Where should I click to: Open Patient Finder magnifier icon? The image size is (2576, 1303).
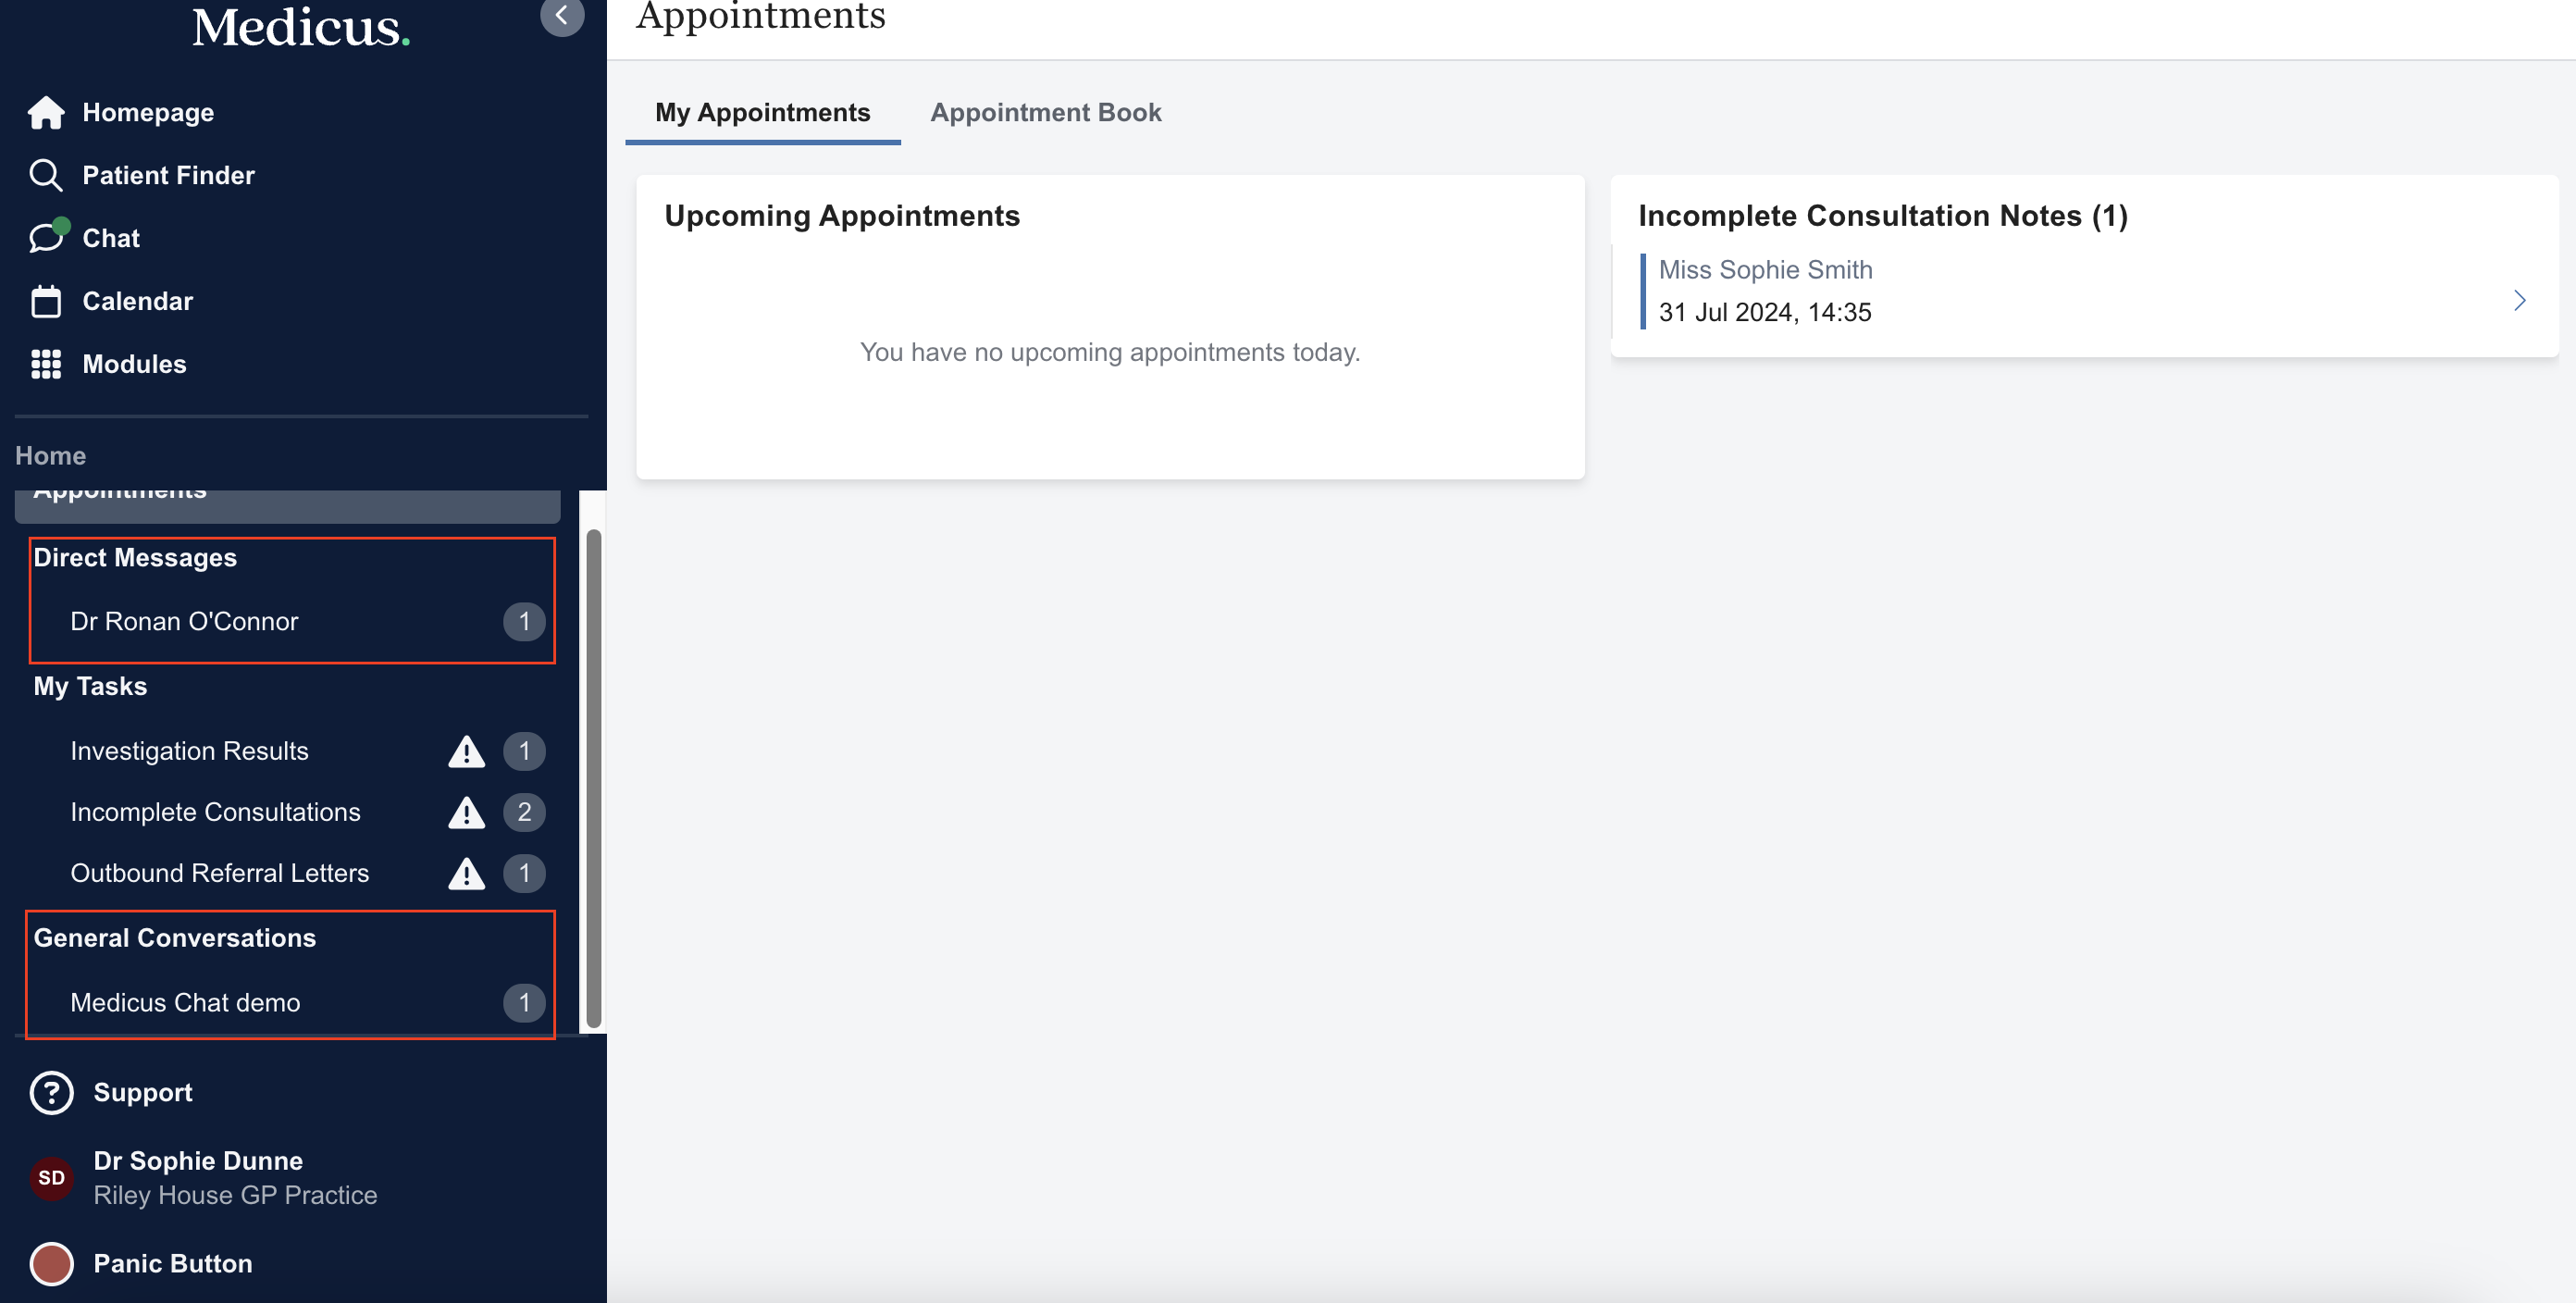pyautogui.click(x=46, y=176)
